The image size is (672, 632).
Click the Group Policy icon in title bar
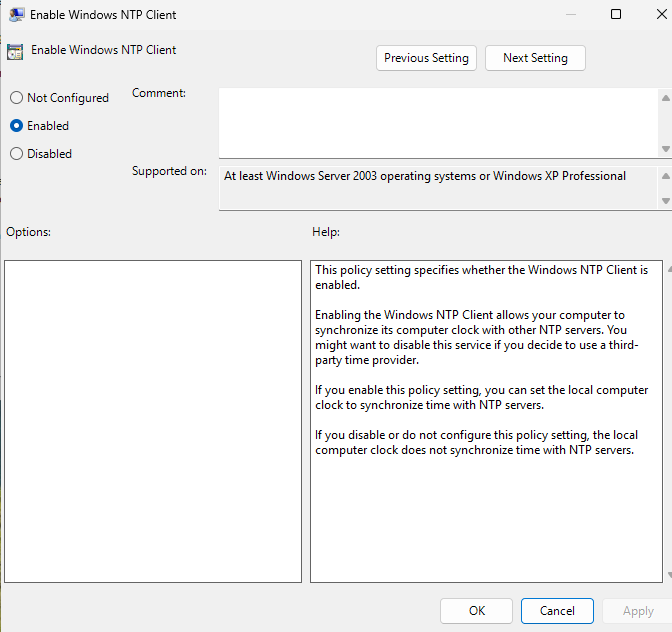pyautogui.click(x=16, y=15)
